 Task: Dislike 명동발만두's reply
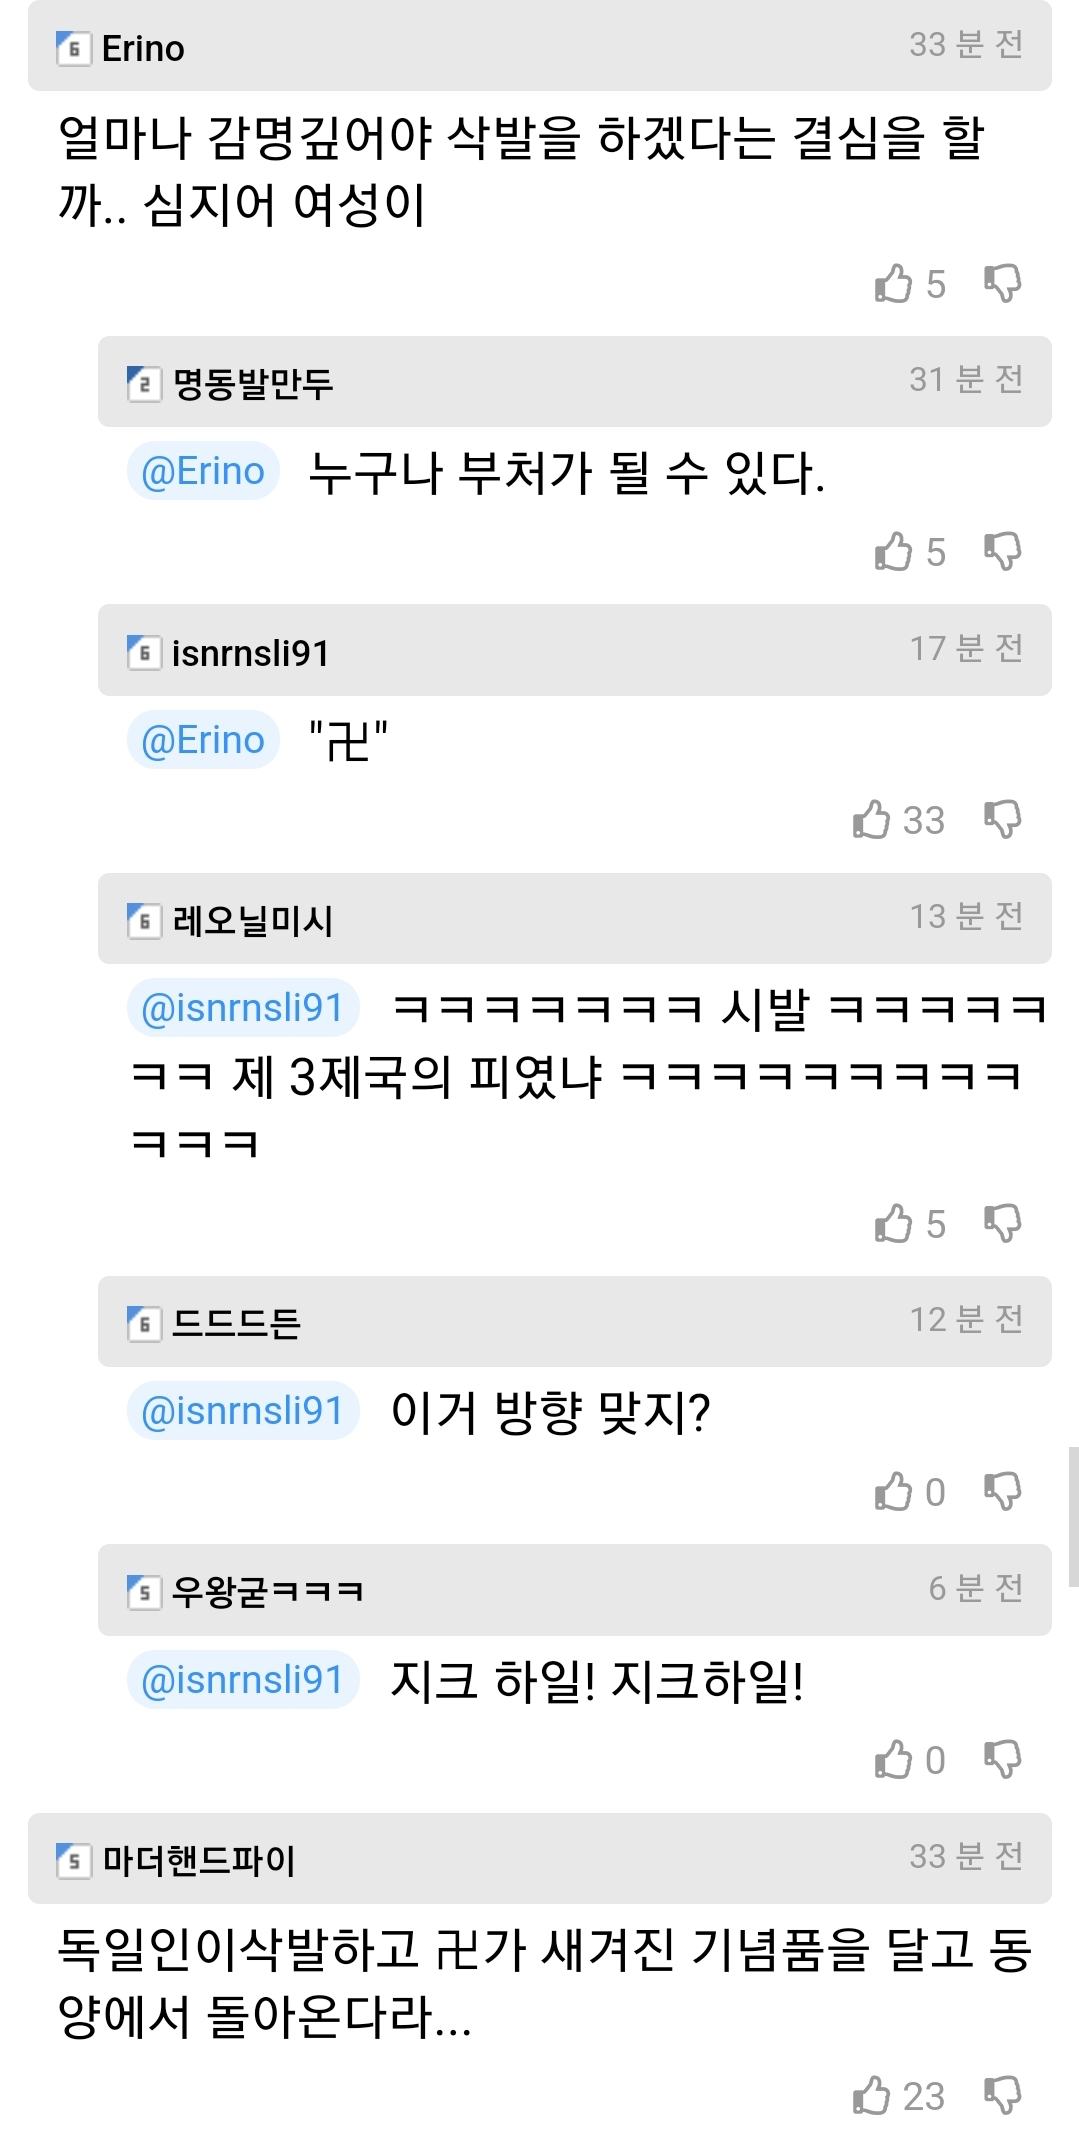[1002, 552]
